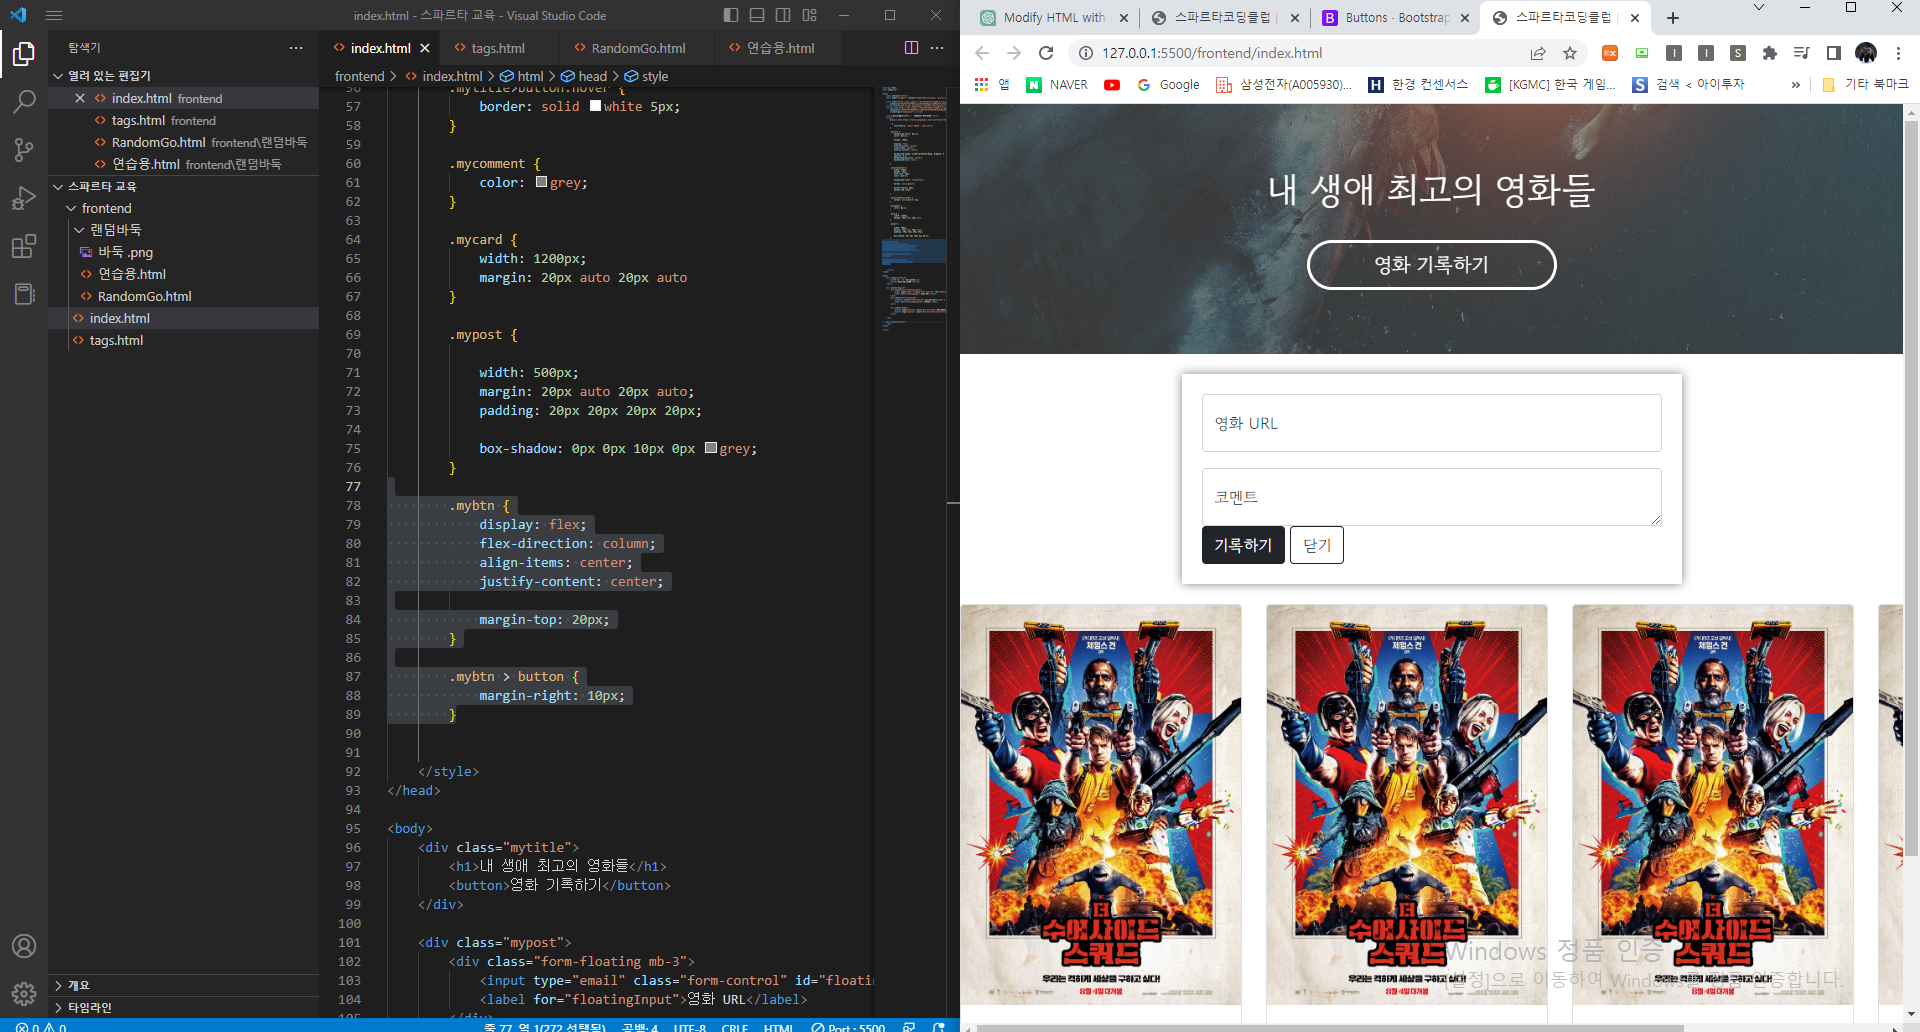The image size is (1920, 1032).
Task: Open the Explorer view in VS Code activity bar
Action: point(24,53)
